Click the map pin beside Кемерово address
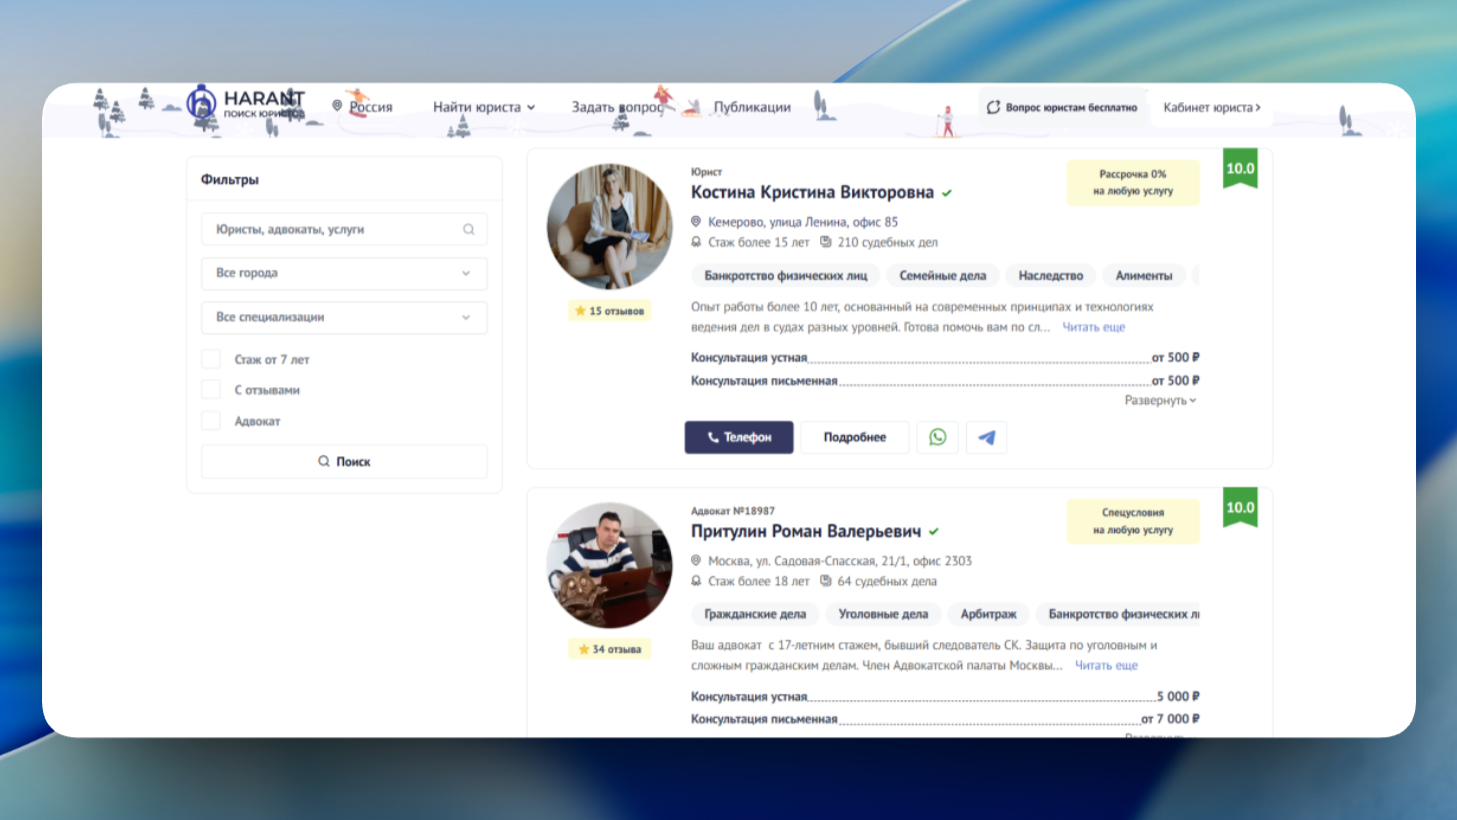Image resolution: width=1457 pixels, height=820 pixels. 696,222
